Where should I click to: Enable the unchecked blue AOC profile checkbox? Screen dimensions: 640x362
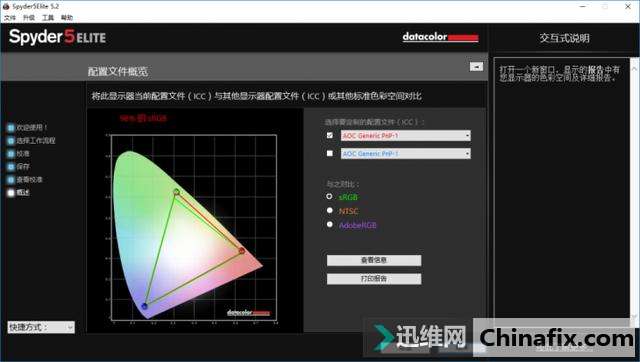(330, 153)
